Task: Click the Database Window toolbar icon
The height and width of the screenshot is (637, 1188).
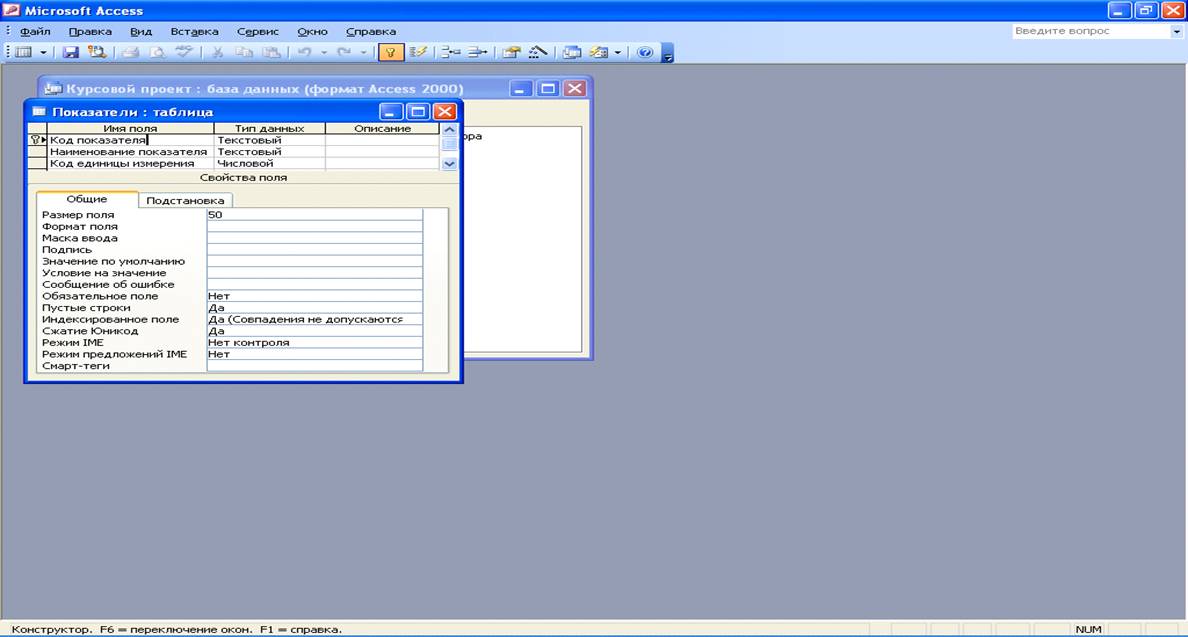Action: point(571,52)
